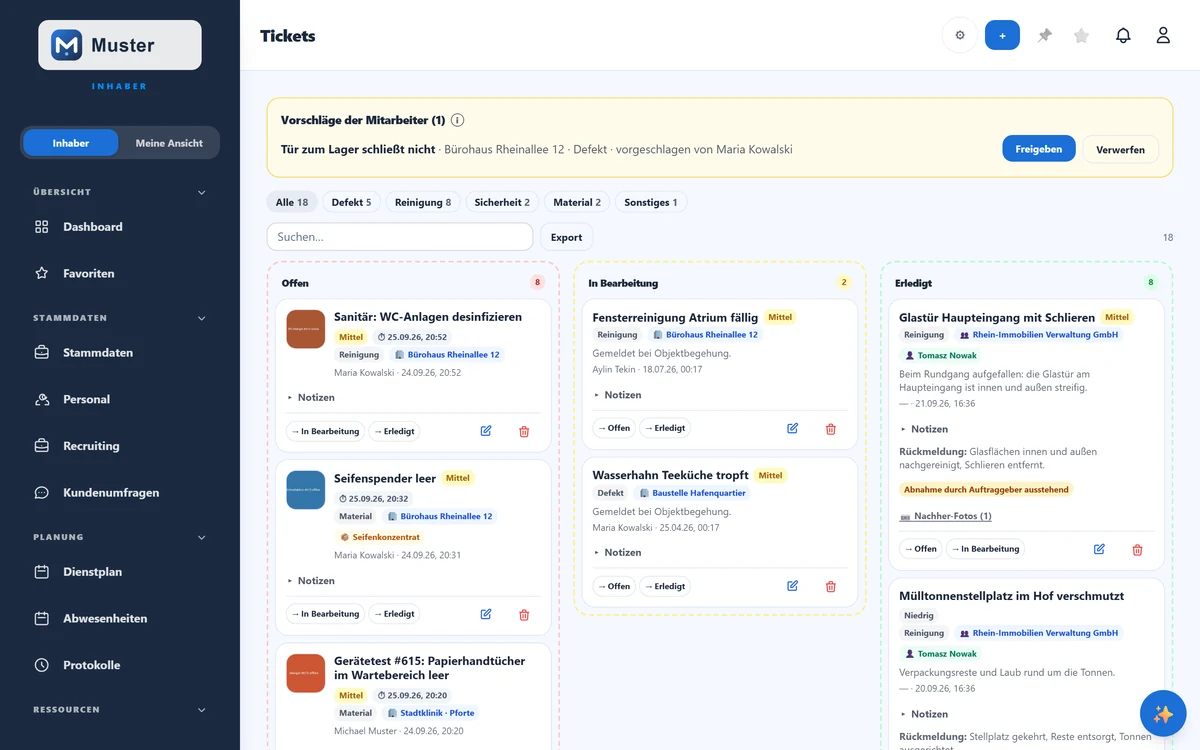Edit the Fensterreinigung Atrium ticket
Screen dimensions: 1200x750
click(x=792, y=428)
